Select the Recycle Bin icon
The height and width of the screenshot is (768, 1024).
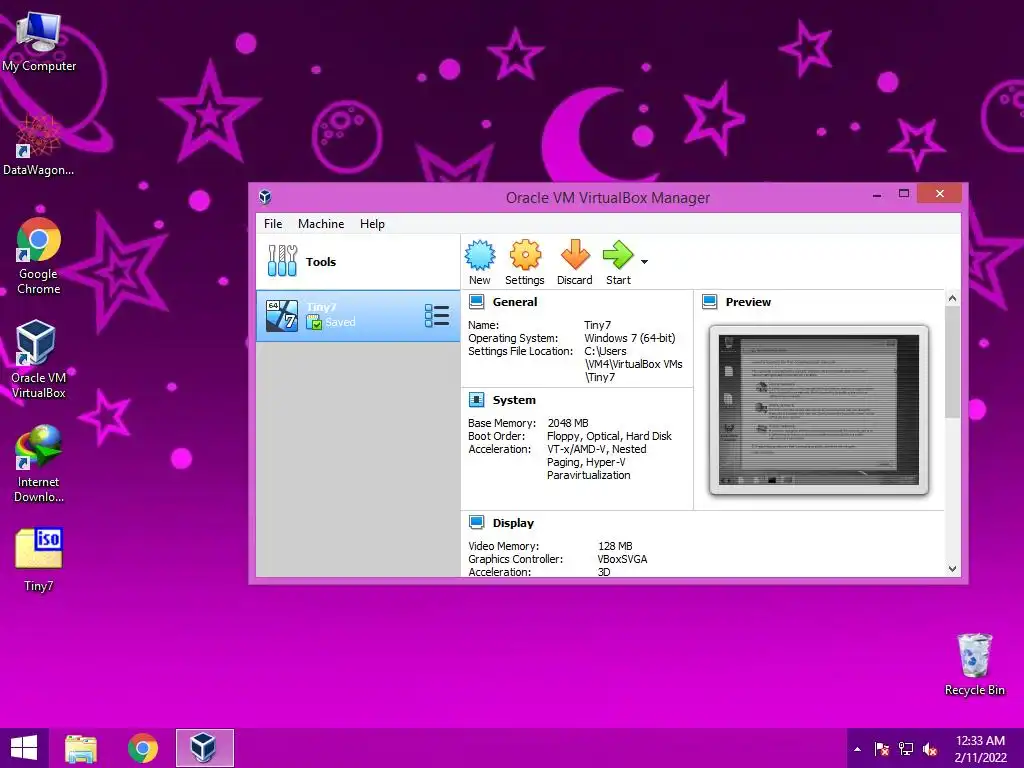tap(974, 664)
